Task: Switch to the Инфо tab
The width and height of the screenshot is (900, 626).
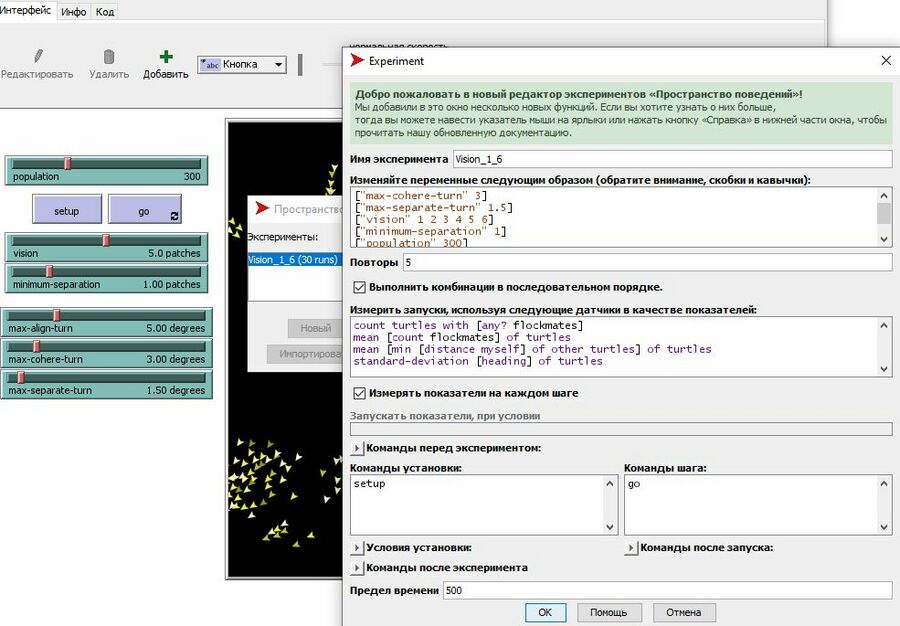Action: pyautogui.click(x=74, y=12)
